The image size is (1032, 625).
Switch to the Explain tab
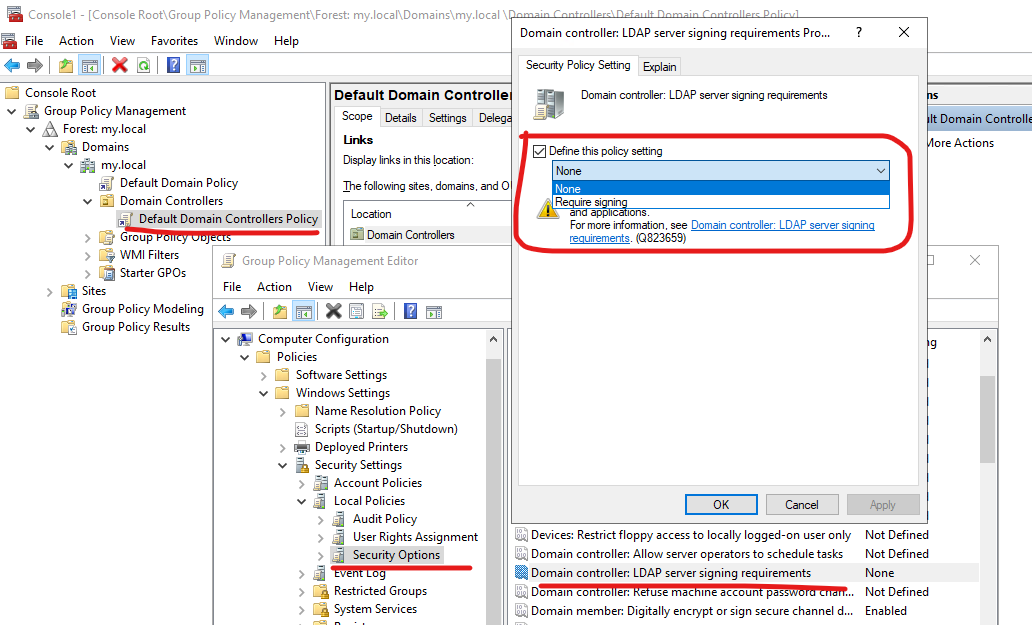coord(659,66)
